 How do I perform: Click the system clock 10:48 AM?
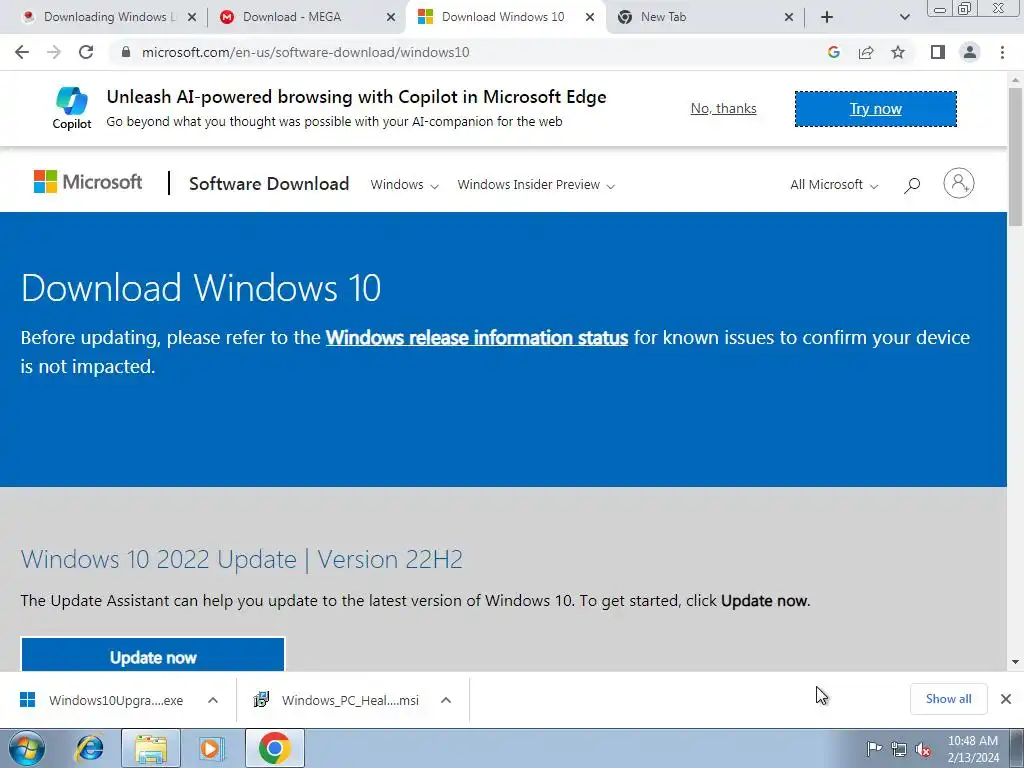click(972, 741)
